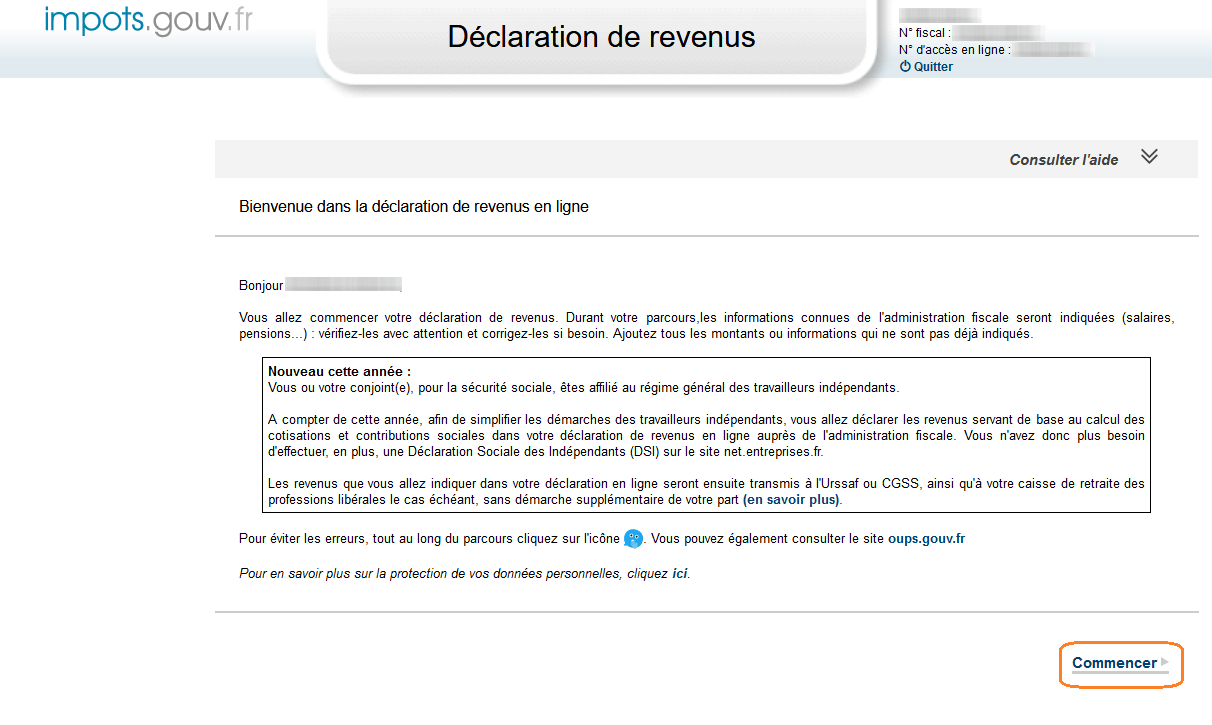This screenshot has width=1212, height=725.
Task: Click the blue help face icon
Action: [x=633, y=539]
